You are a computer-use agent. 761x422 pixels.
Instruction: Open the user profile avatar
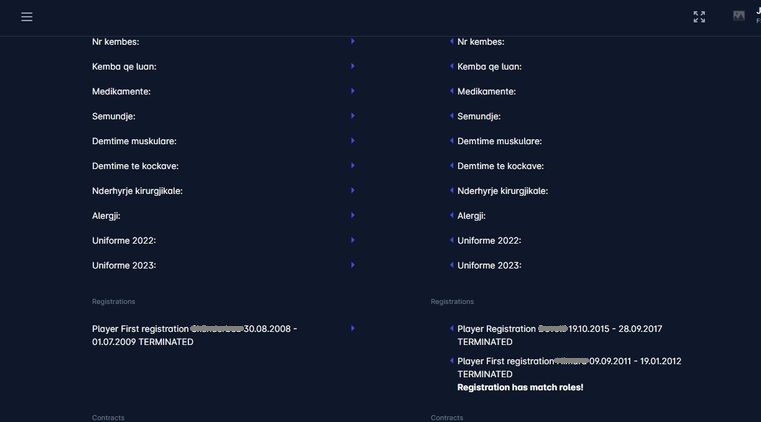pos(739,17)
